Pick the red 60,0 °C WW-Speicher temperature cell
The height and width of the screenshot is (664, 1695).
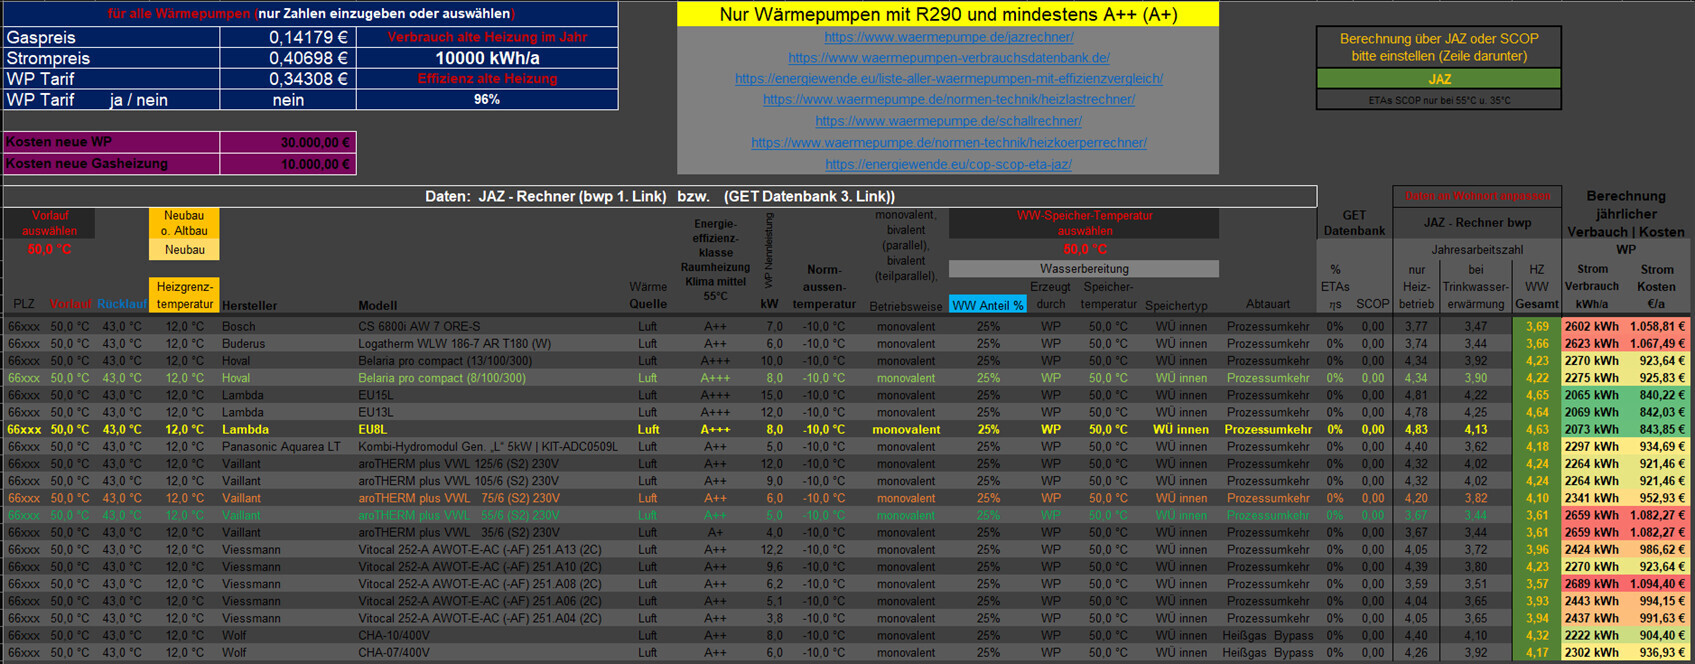click(x=1084, y=249)
